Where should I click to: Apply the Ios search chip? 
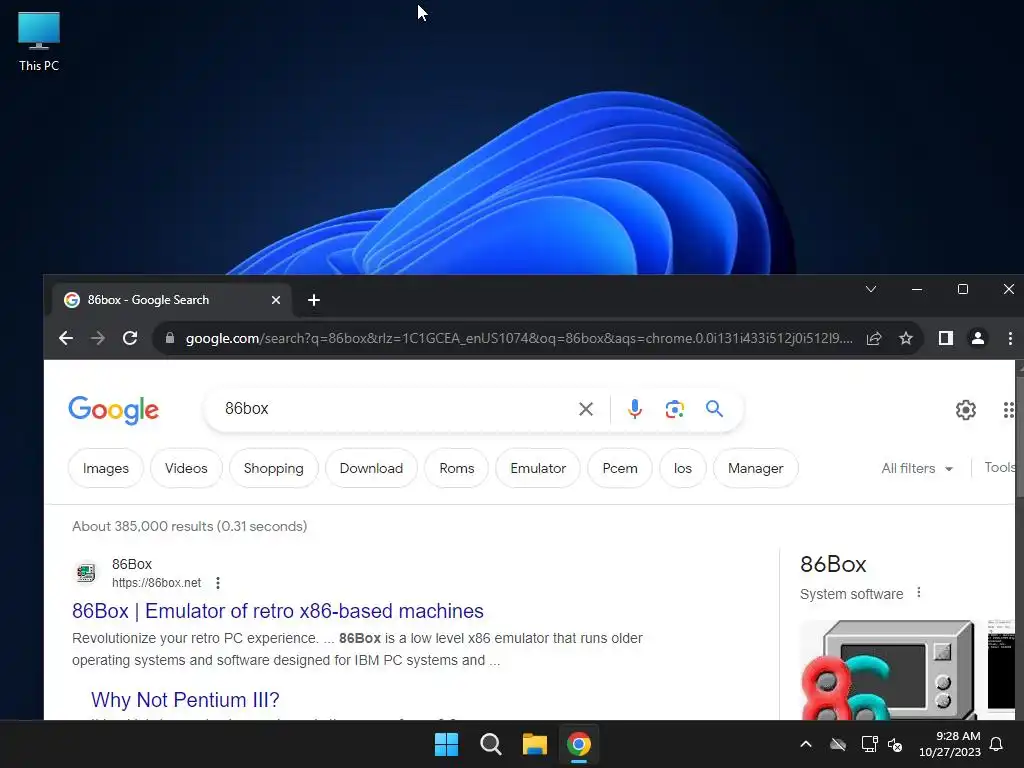(x=682, y=468)
